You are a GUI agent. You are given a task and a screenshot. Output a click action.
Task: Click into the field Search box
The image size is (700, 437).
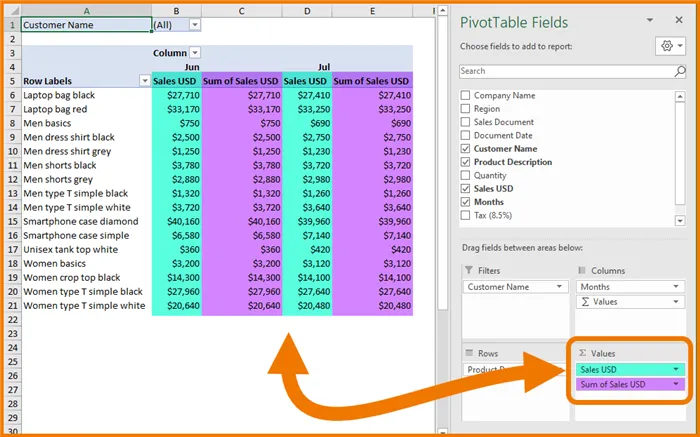(565, 71)
